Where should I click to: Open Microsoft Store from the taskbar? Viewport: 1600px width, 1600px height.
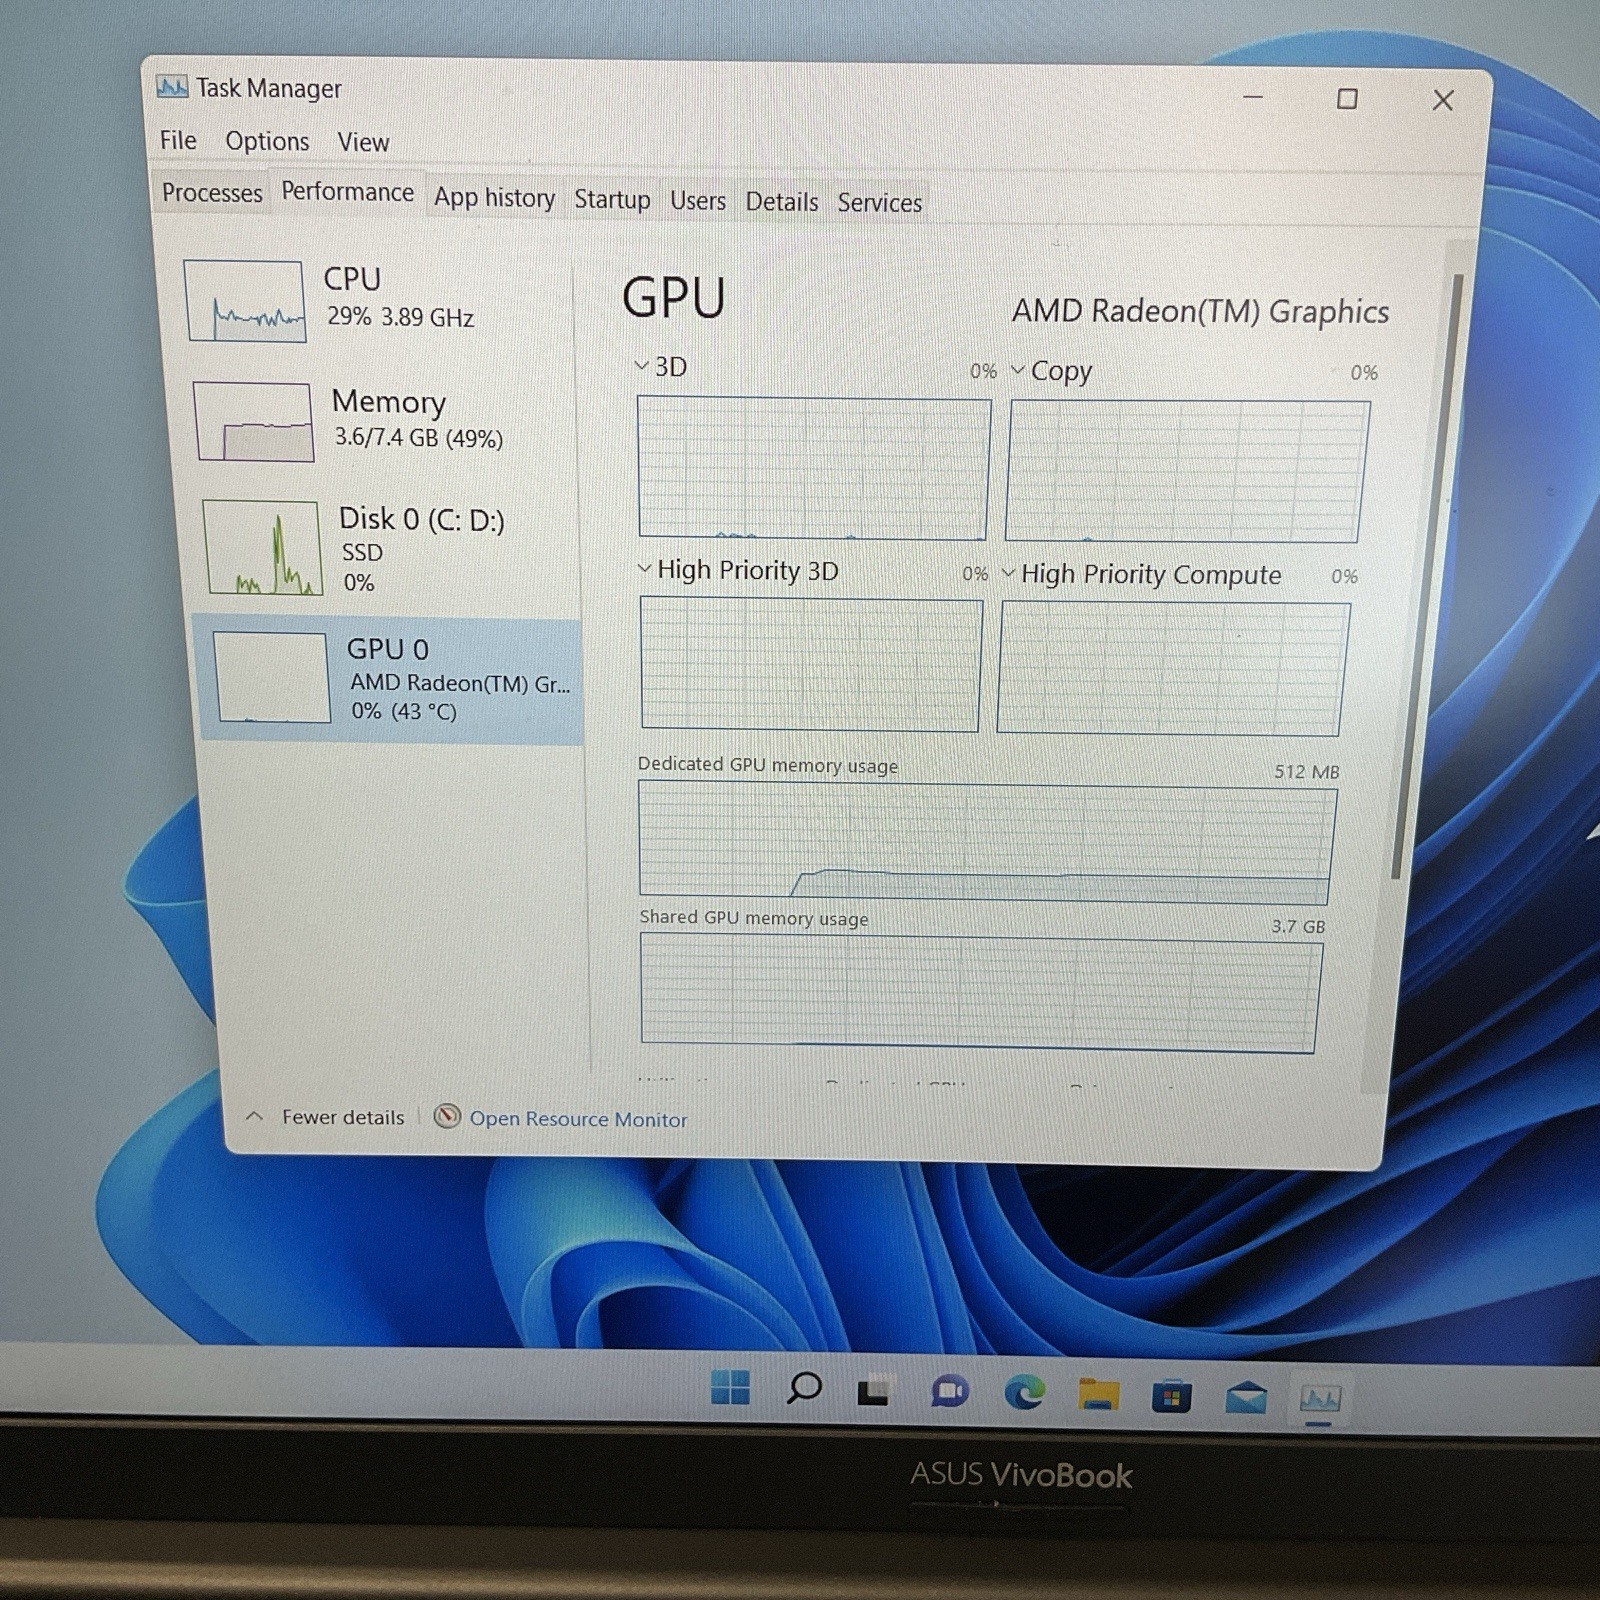pyautogui.click(x=1170, y=1395)
